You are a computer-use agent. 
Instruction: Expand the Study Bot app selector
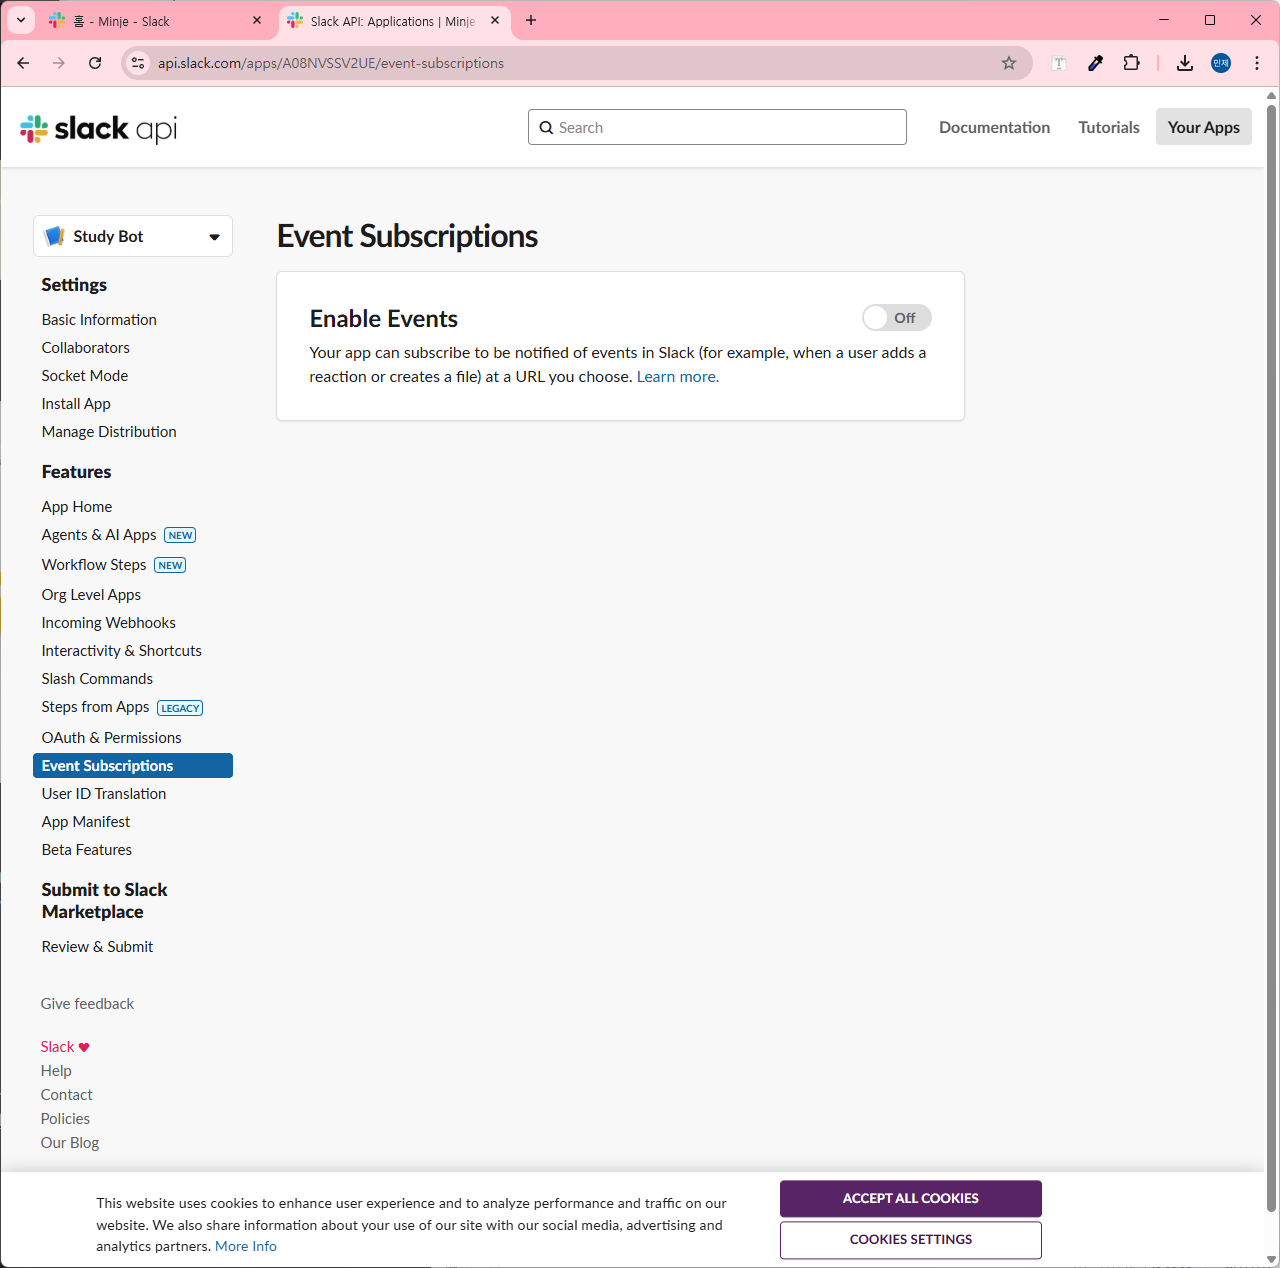133,236
